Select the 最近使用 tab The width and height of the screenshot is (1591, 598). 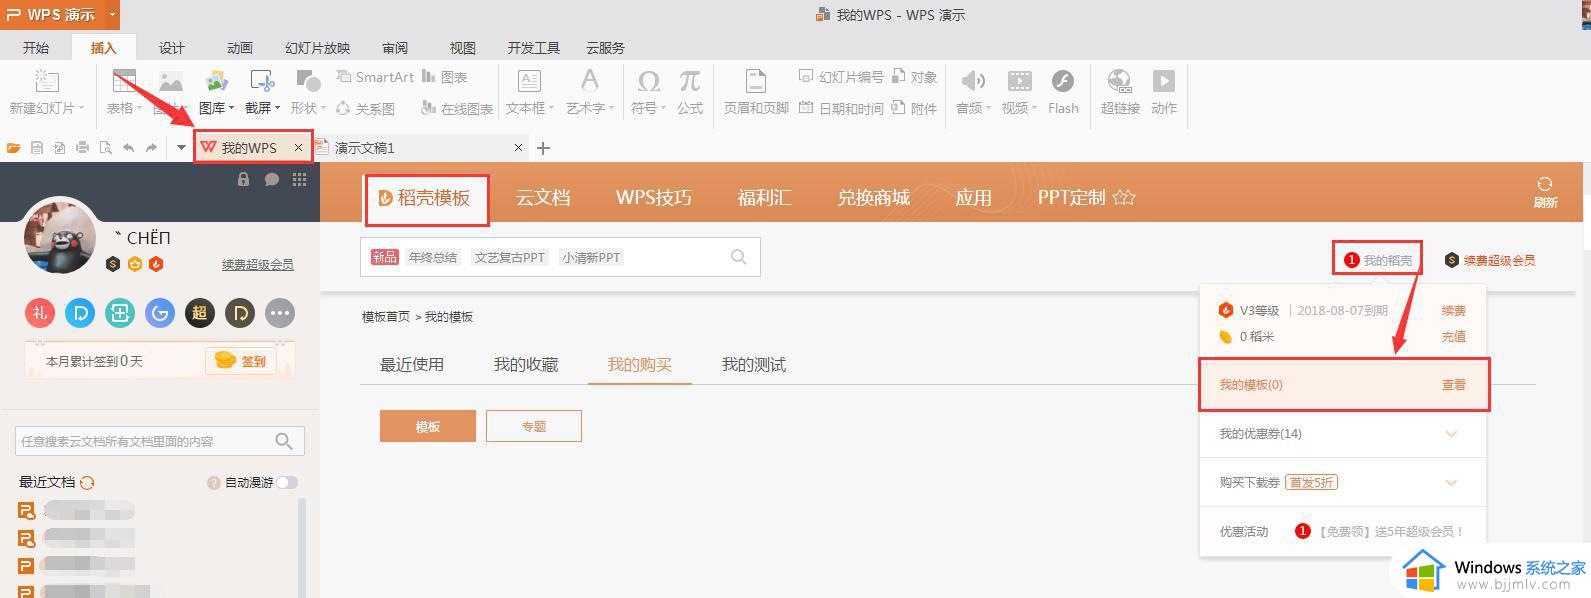[x=412, y=364]
